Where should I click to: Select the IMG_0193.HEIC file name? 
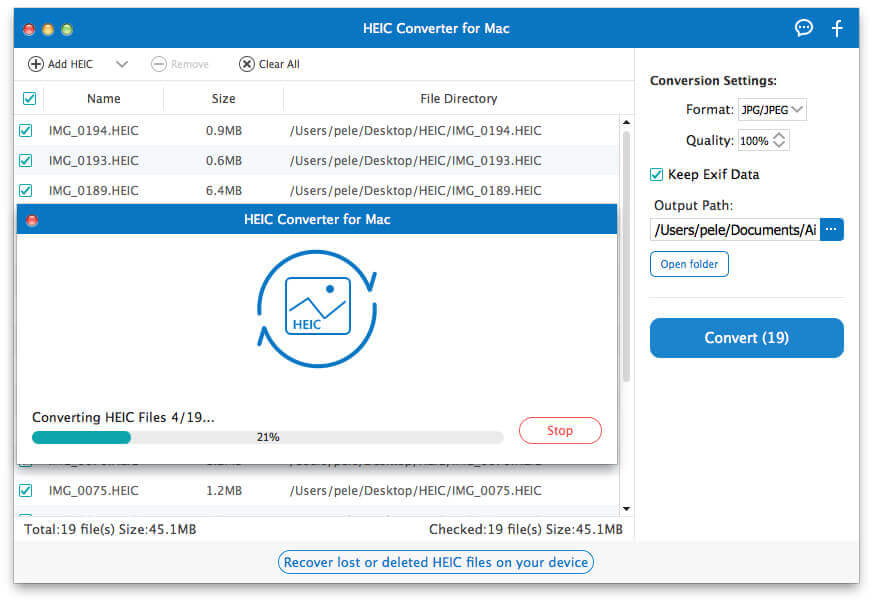94,160
